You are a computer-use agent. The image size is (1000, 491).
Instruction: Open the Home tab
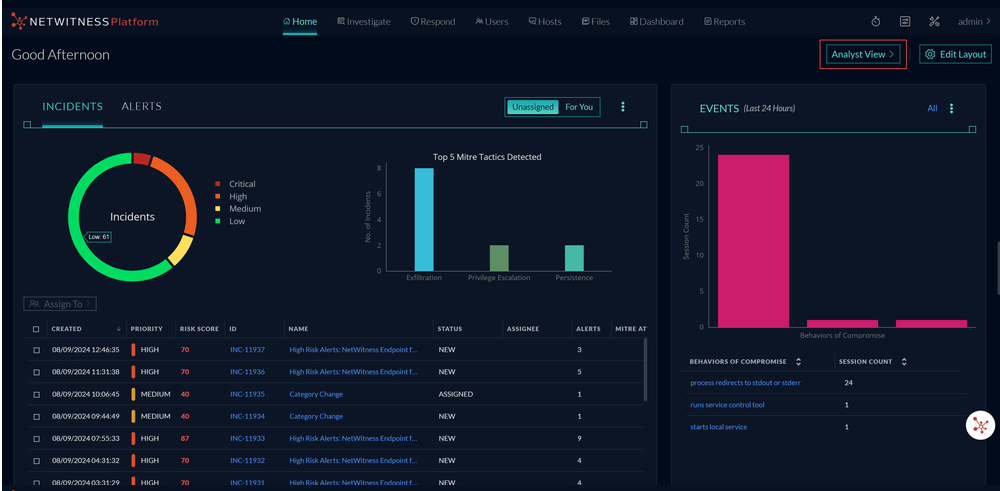(300, 22)
